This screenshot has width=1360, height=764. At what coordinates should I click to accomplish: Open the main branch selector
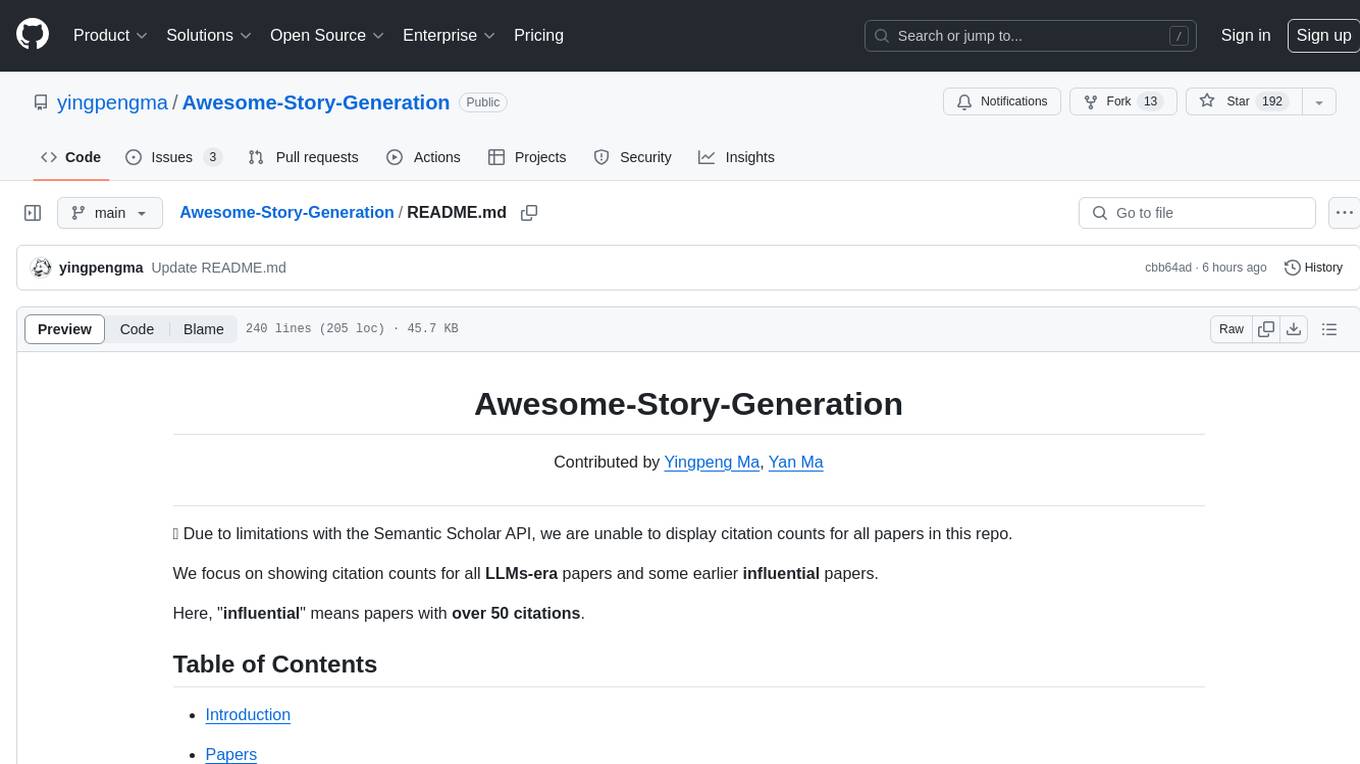[x=110, y=213]
